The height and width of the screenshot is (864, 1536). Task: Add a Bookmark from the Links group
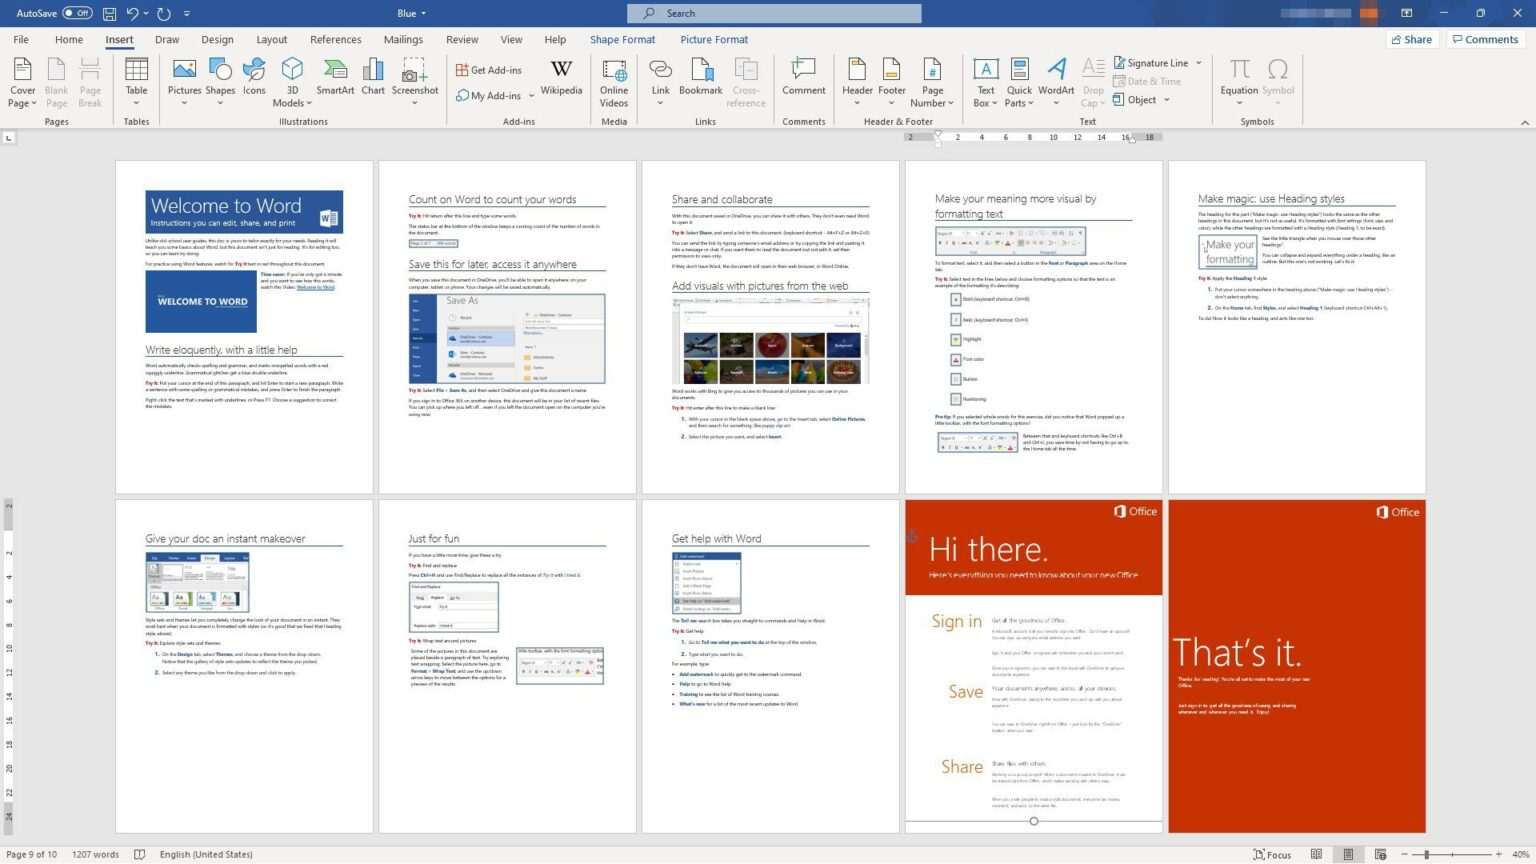700,80
